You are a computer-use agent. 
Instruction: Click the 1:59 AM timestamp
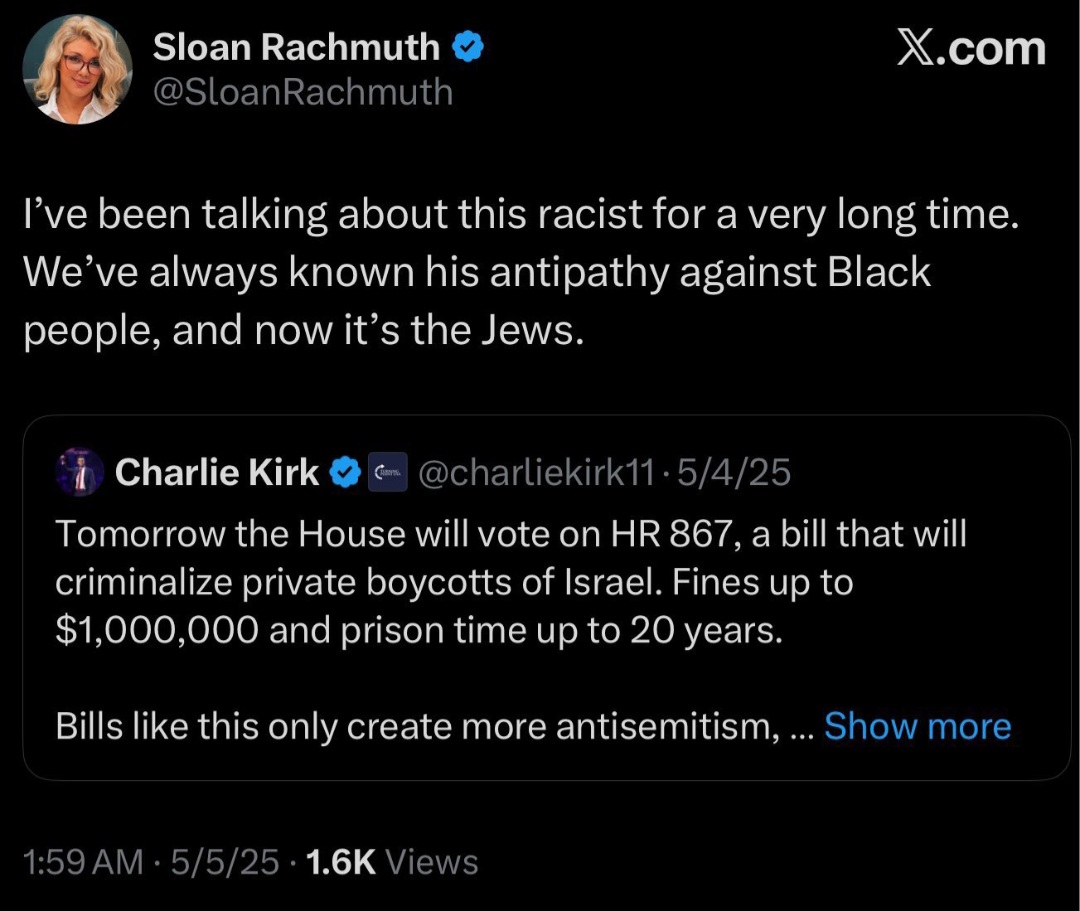[x=83, y=862]
